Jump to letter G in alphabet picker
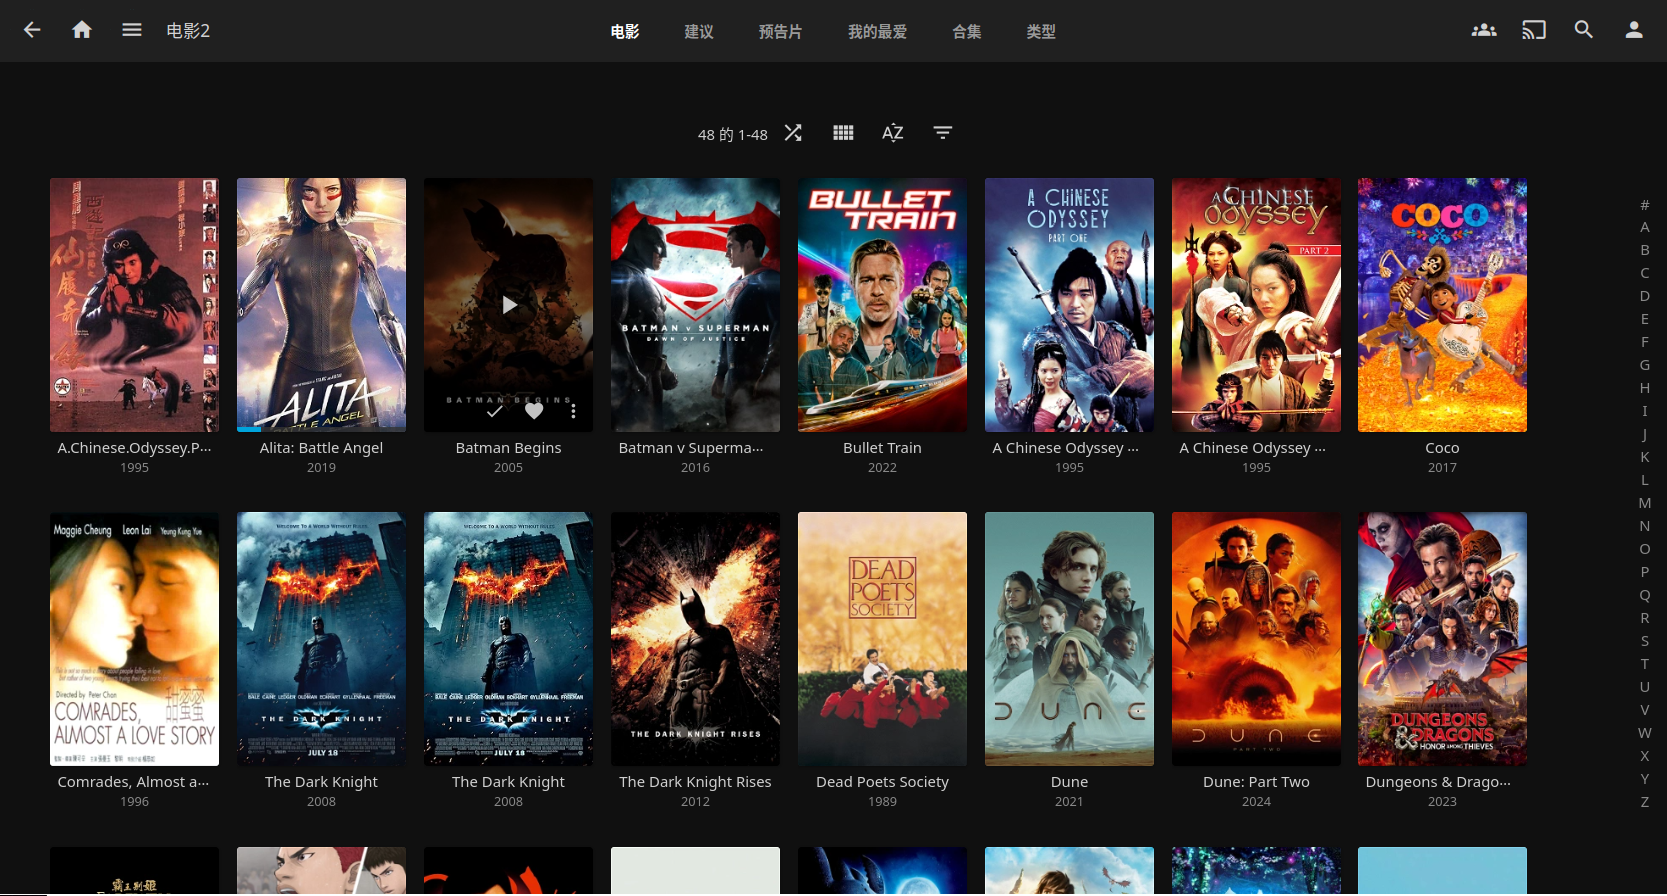1667x896 pixels. pos(1644,365)
